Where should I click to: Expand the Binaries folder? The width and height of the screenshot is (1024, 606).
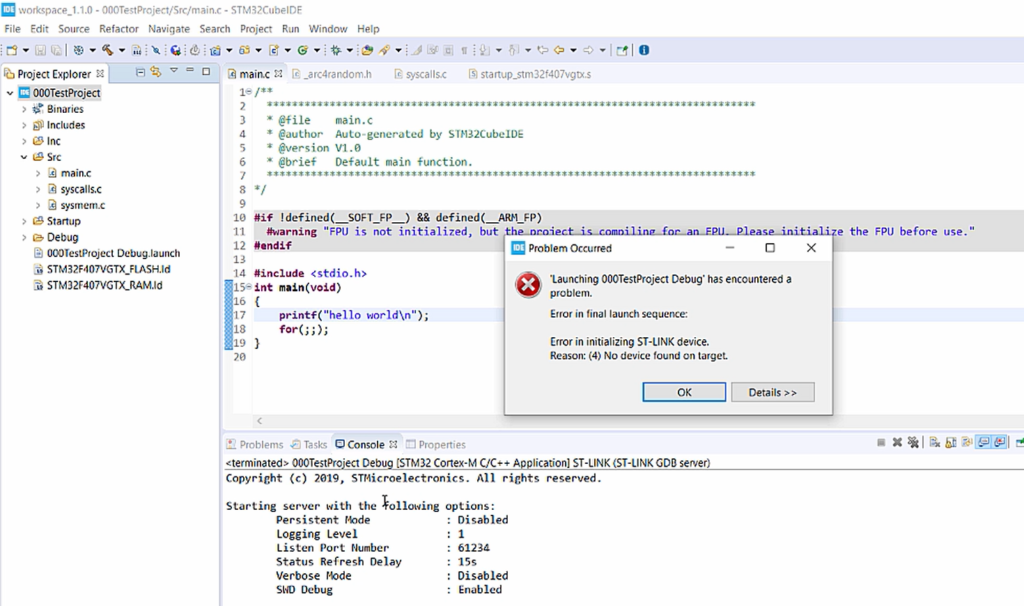point(24,109)
